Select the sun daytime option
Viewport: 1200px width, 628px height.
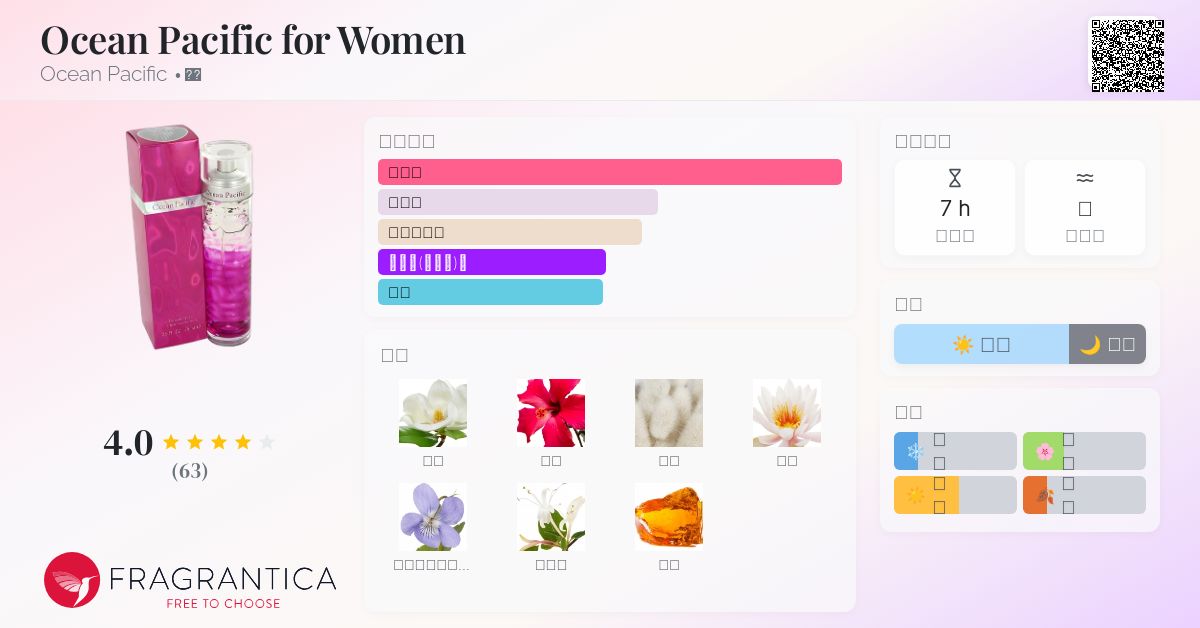click(x=981, y=344)
